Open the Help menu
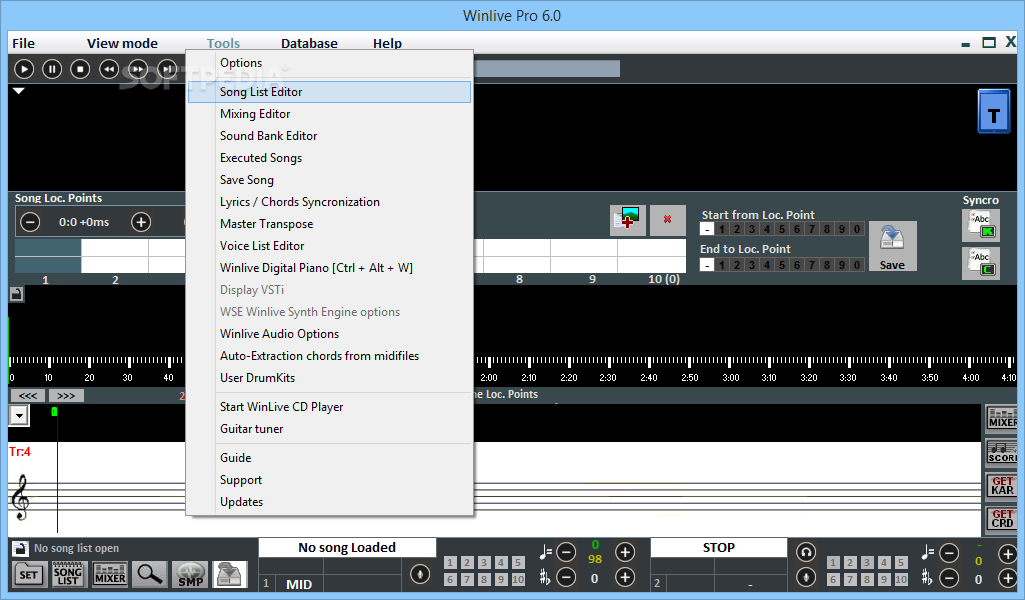1025x600 pixels. pyautogui.click(x=387, y=43)
